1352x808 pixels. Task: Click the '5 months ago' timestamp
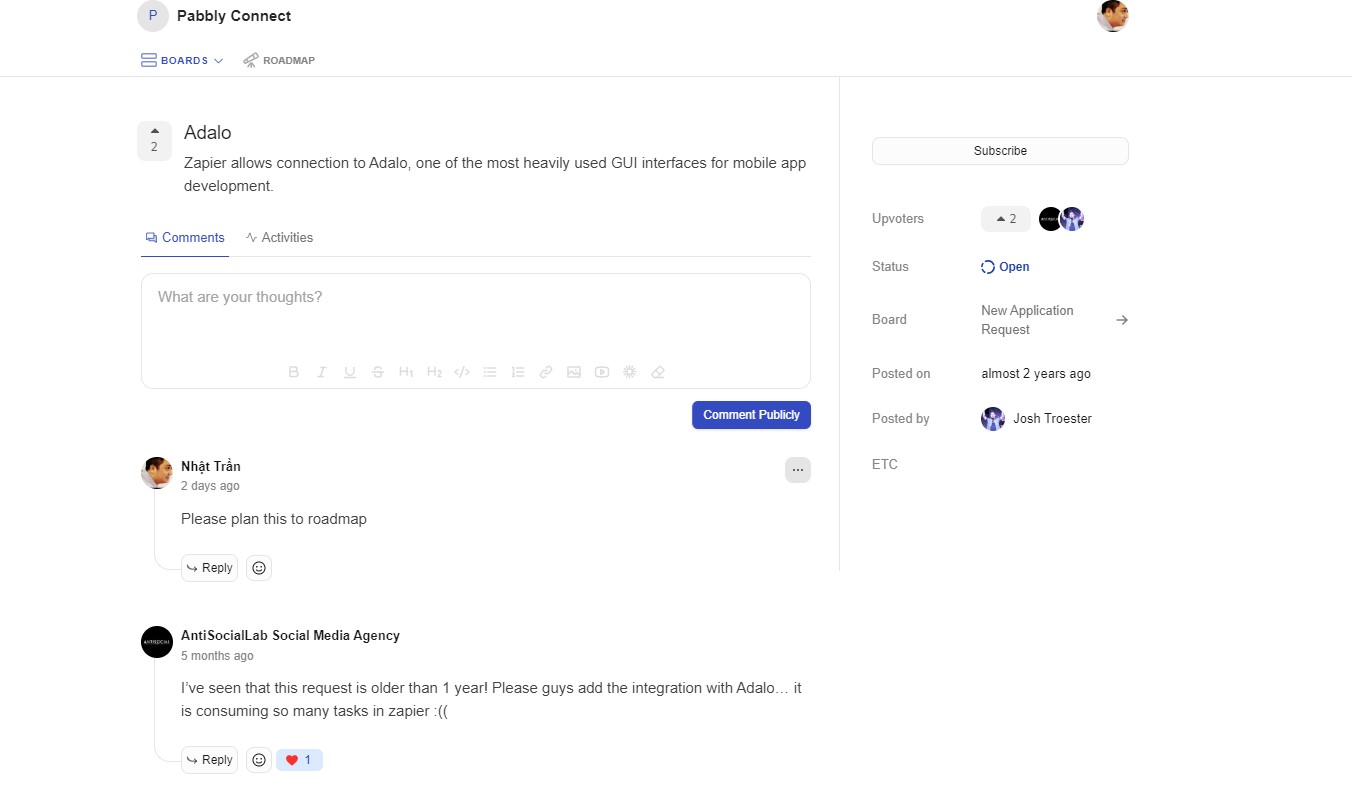(x=217, y=656)
